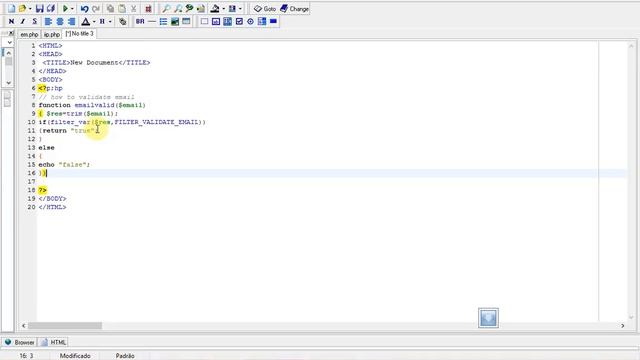Insert a heading tag
Screen dimensions: 640x360
click(102, 21)
